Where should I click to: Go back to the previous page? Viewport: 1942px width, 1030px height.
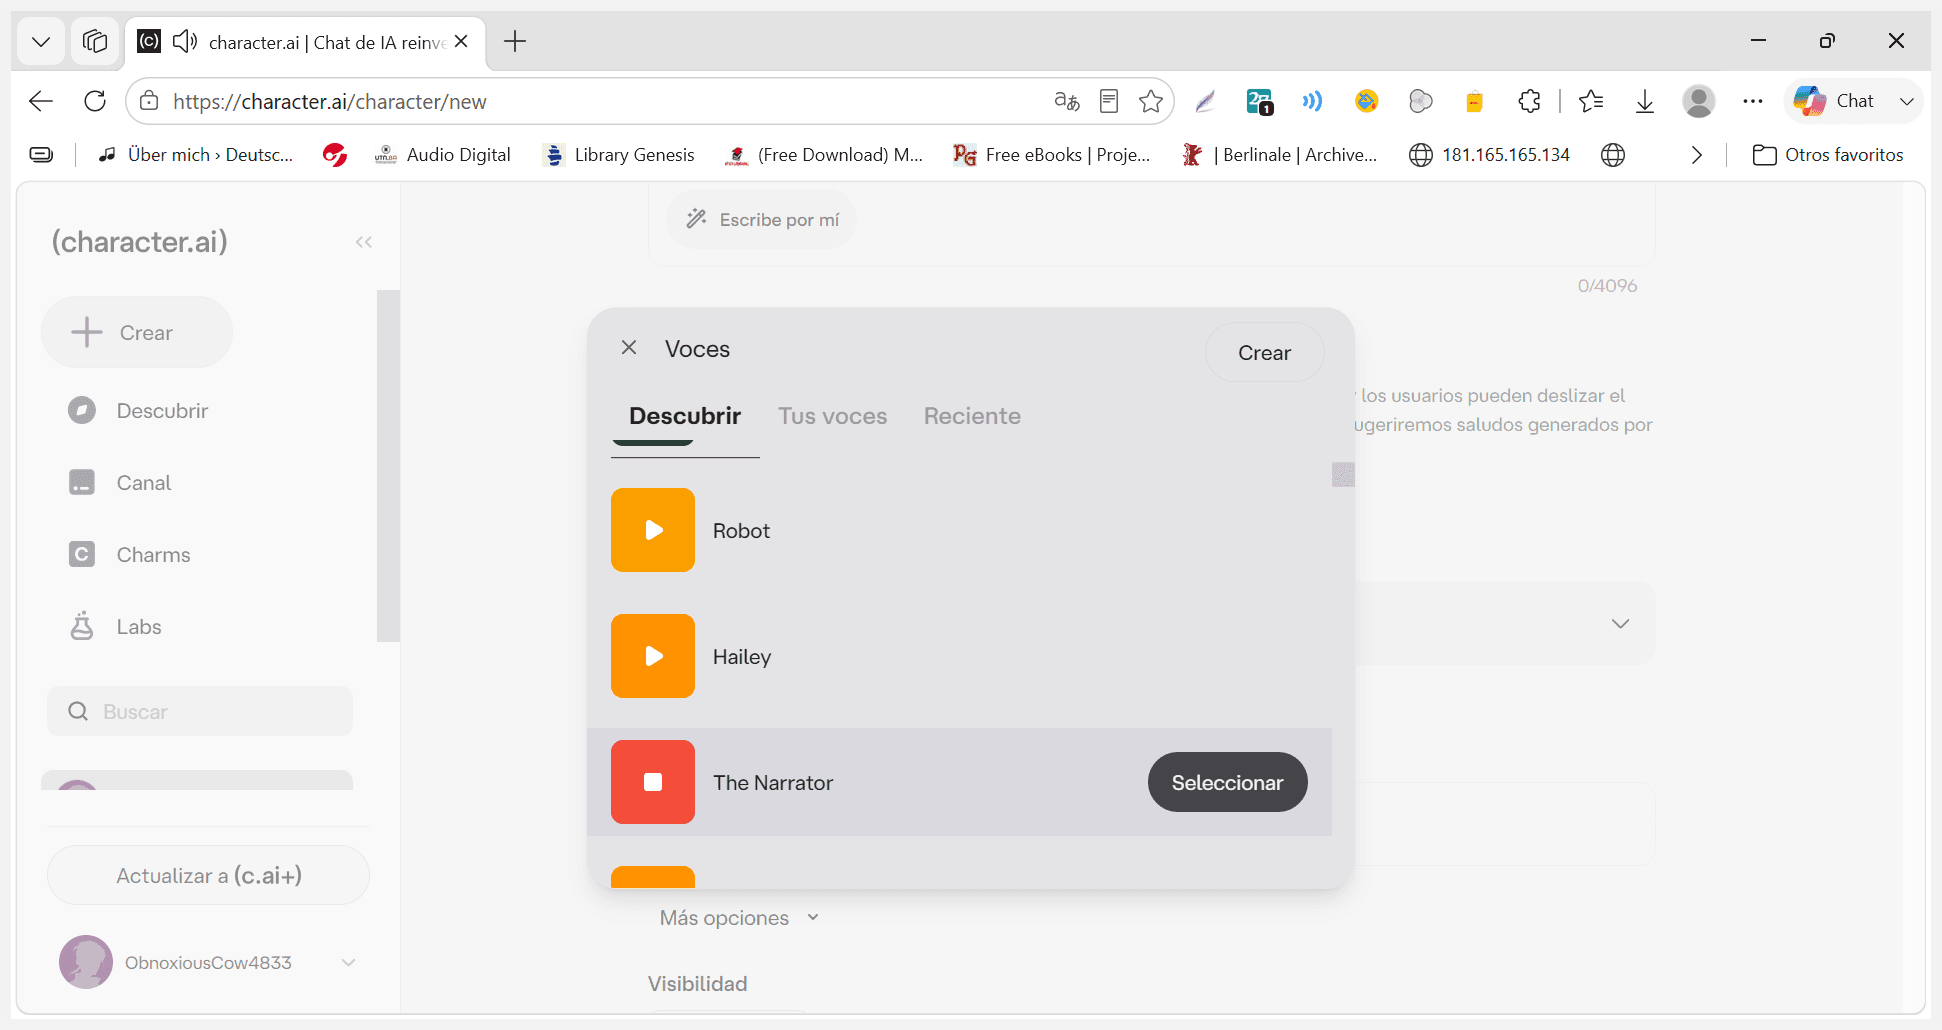[x=41, y=101]
